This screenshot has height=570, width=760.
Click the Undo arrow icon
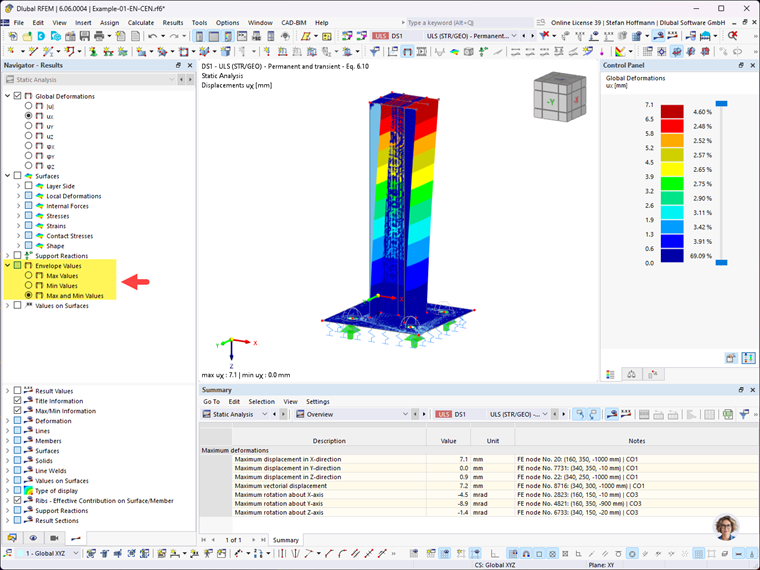tap(153, 36)
